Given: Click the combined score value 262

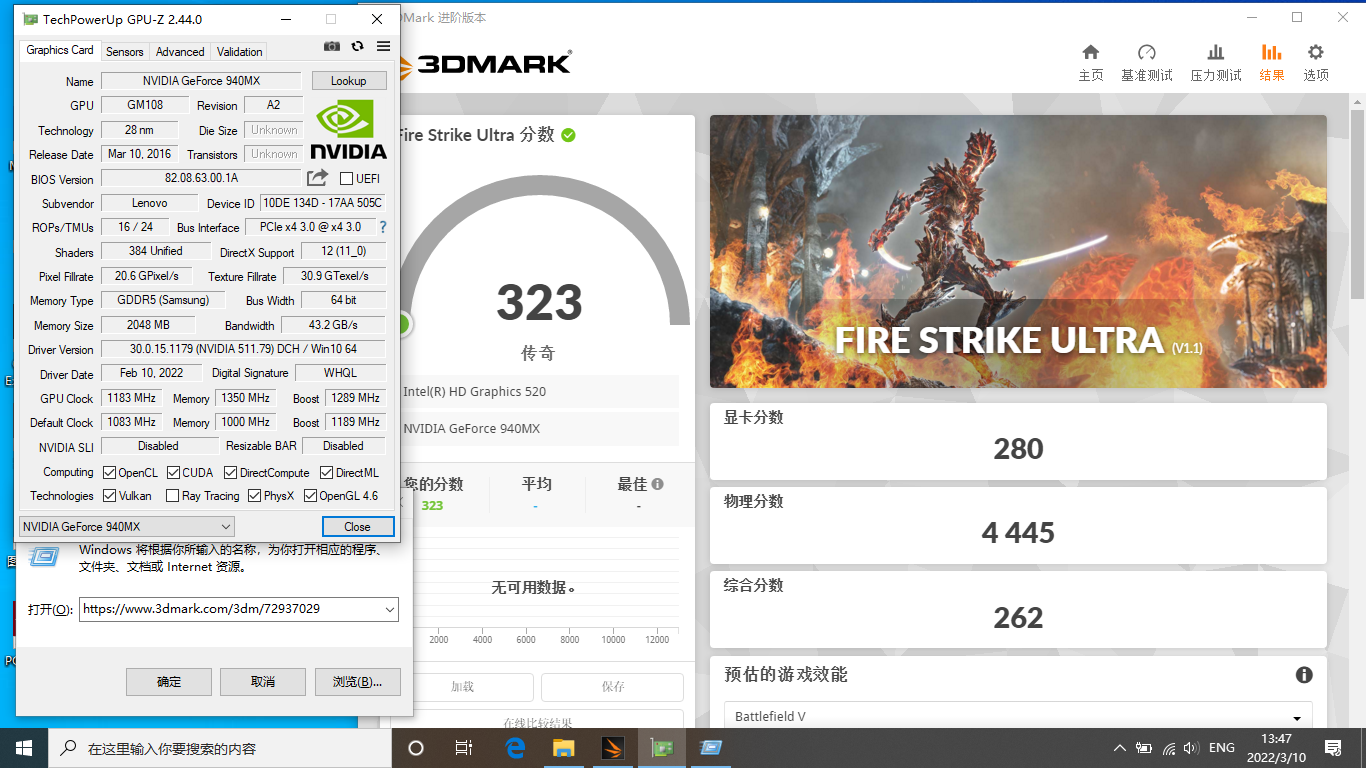Looking at the screenshot, I should 1018,618.
